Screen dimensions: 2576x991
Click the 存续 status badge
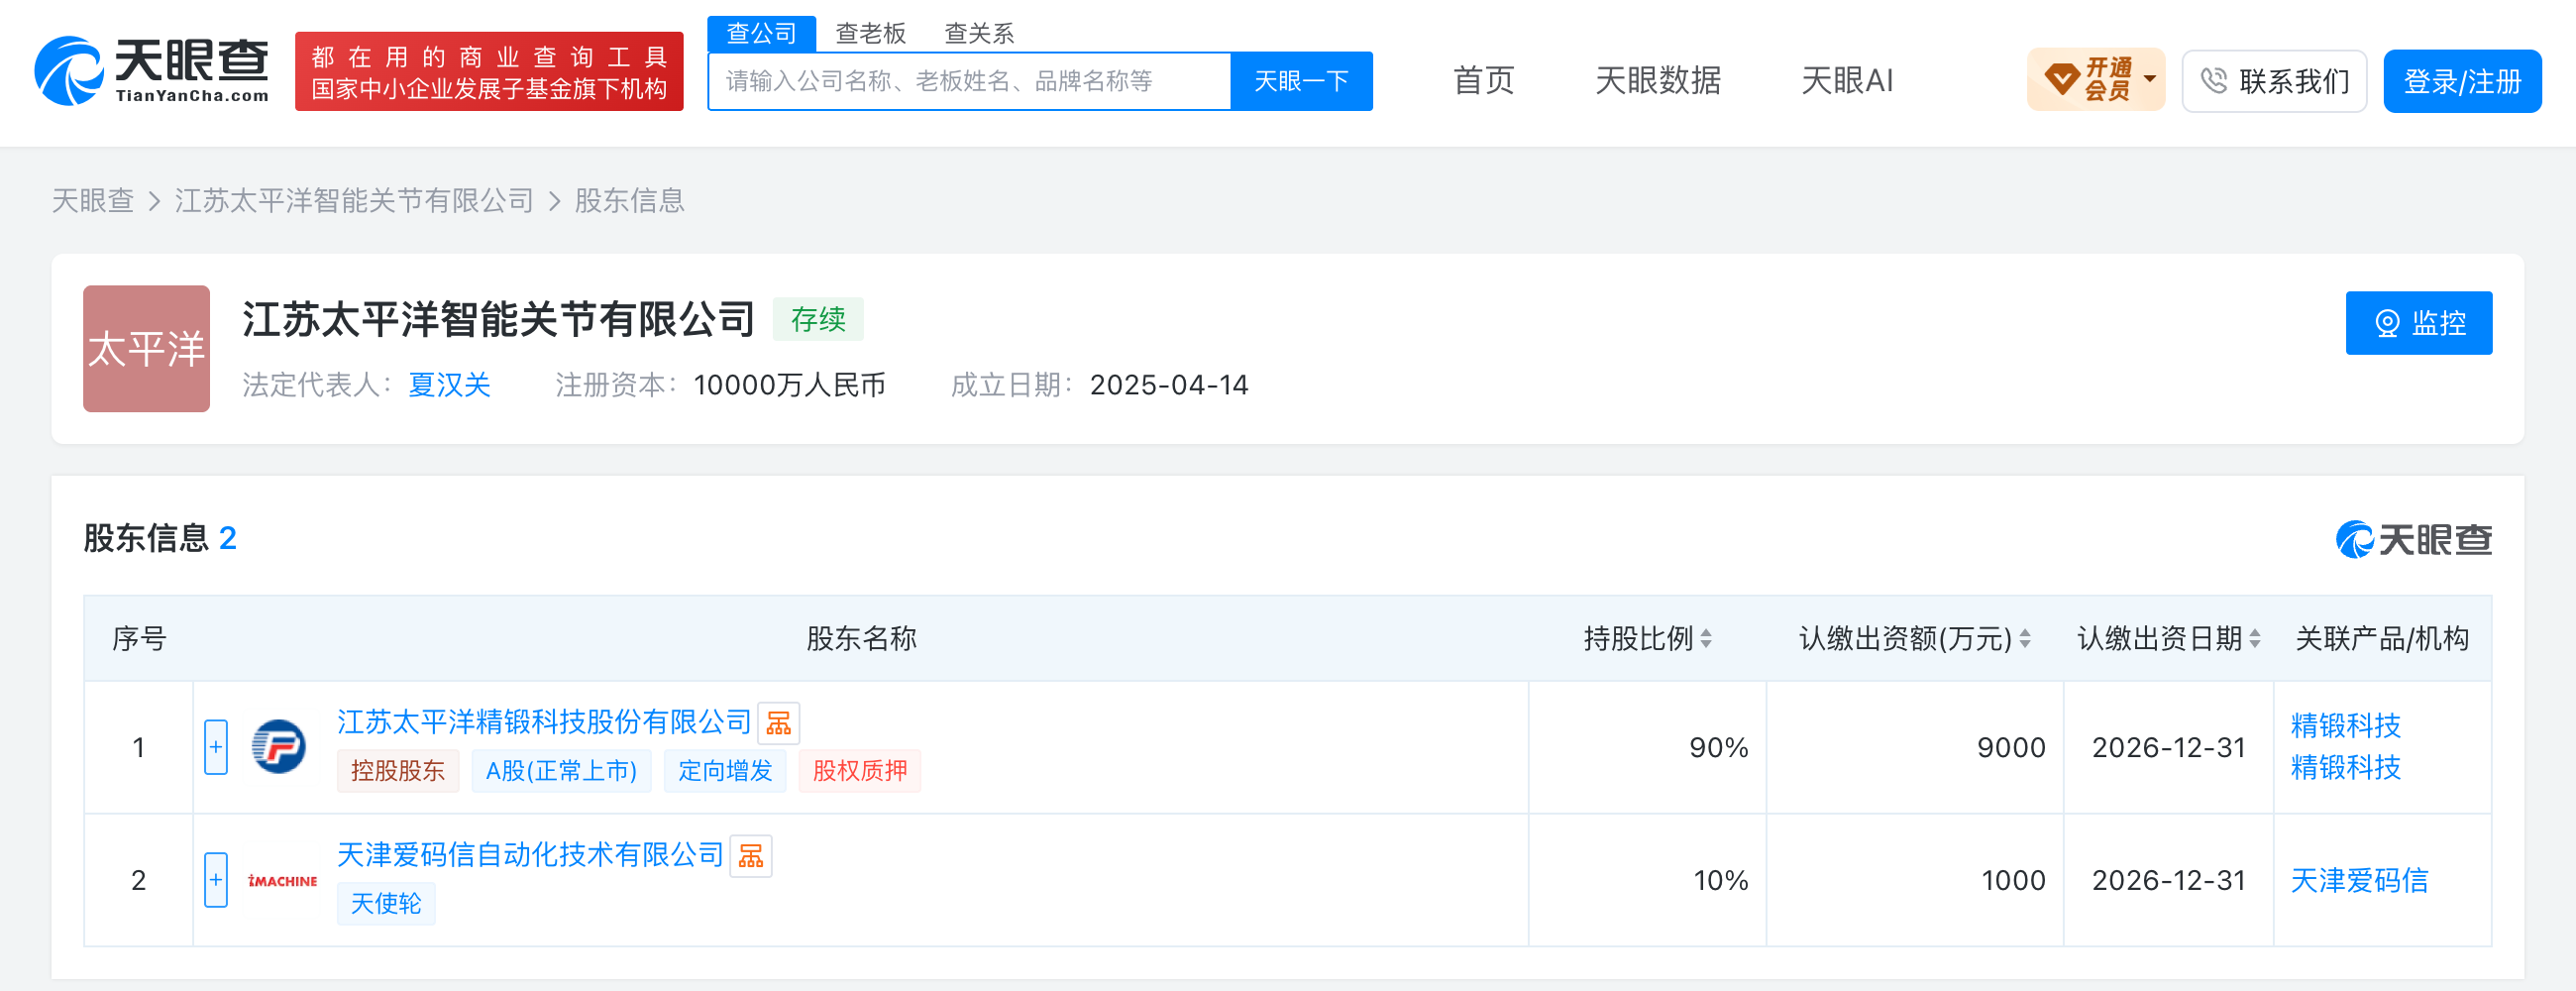click(x=818, y=319)
